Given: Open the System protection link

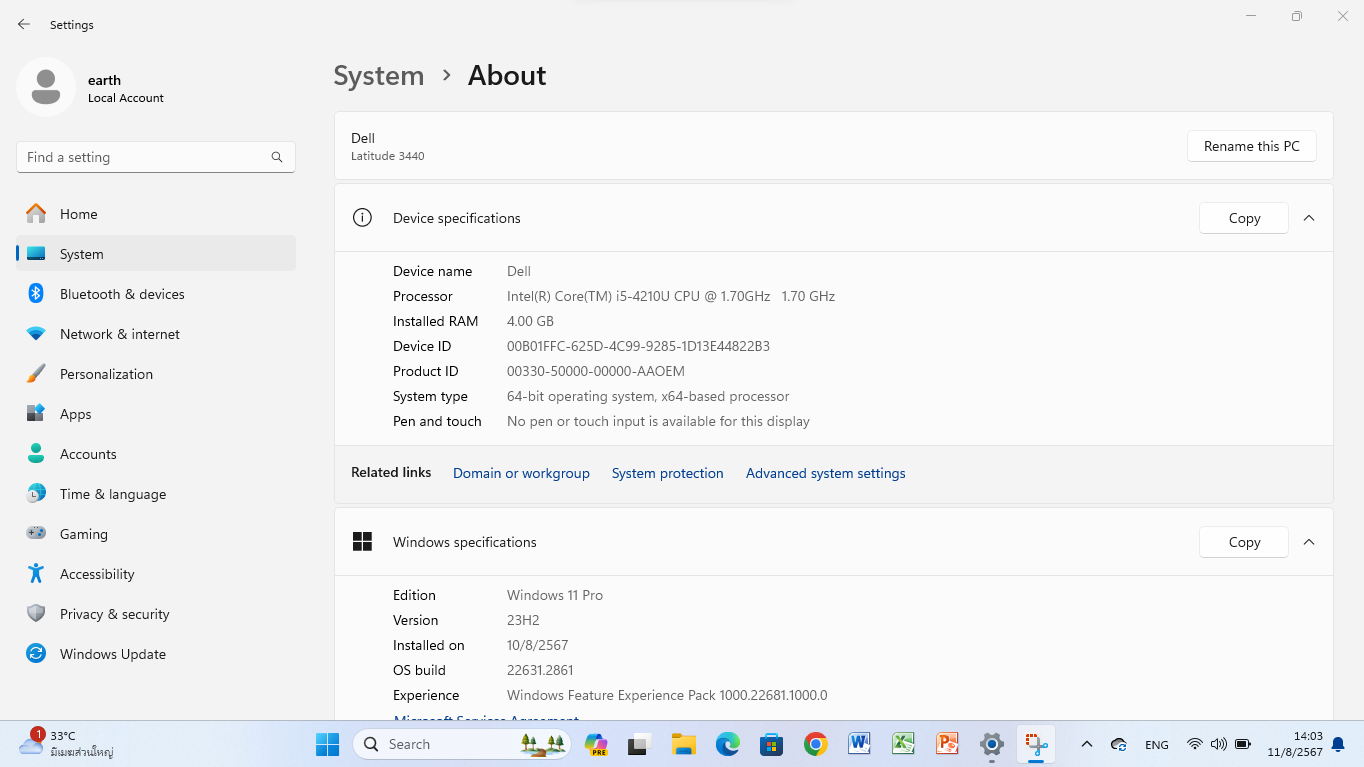Looking at the screenshot, I should 667,473.
